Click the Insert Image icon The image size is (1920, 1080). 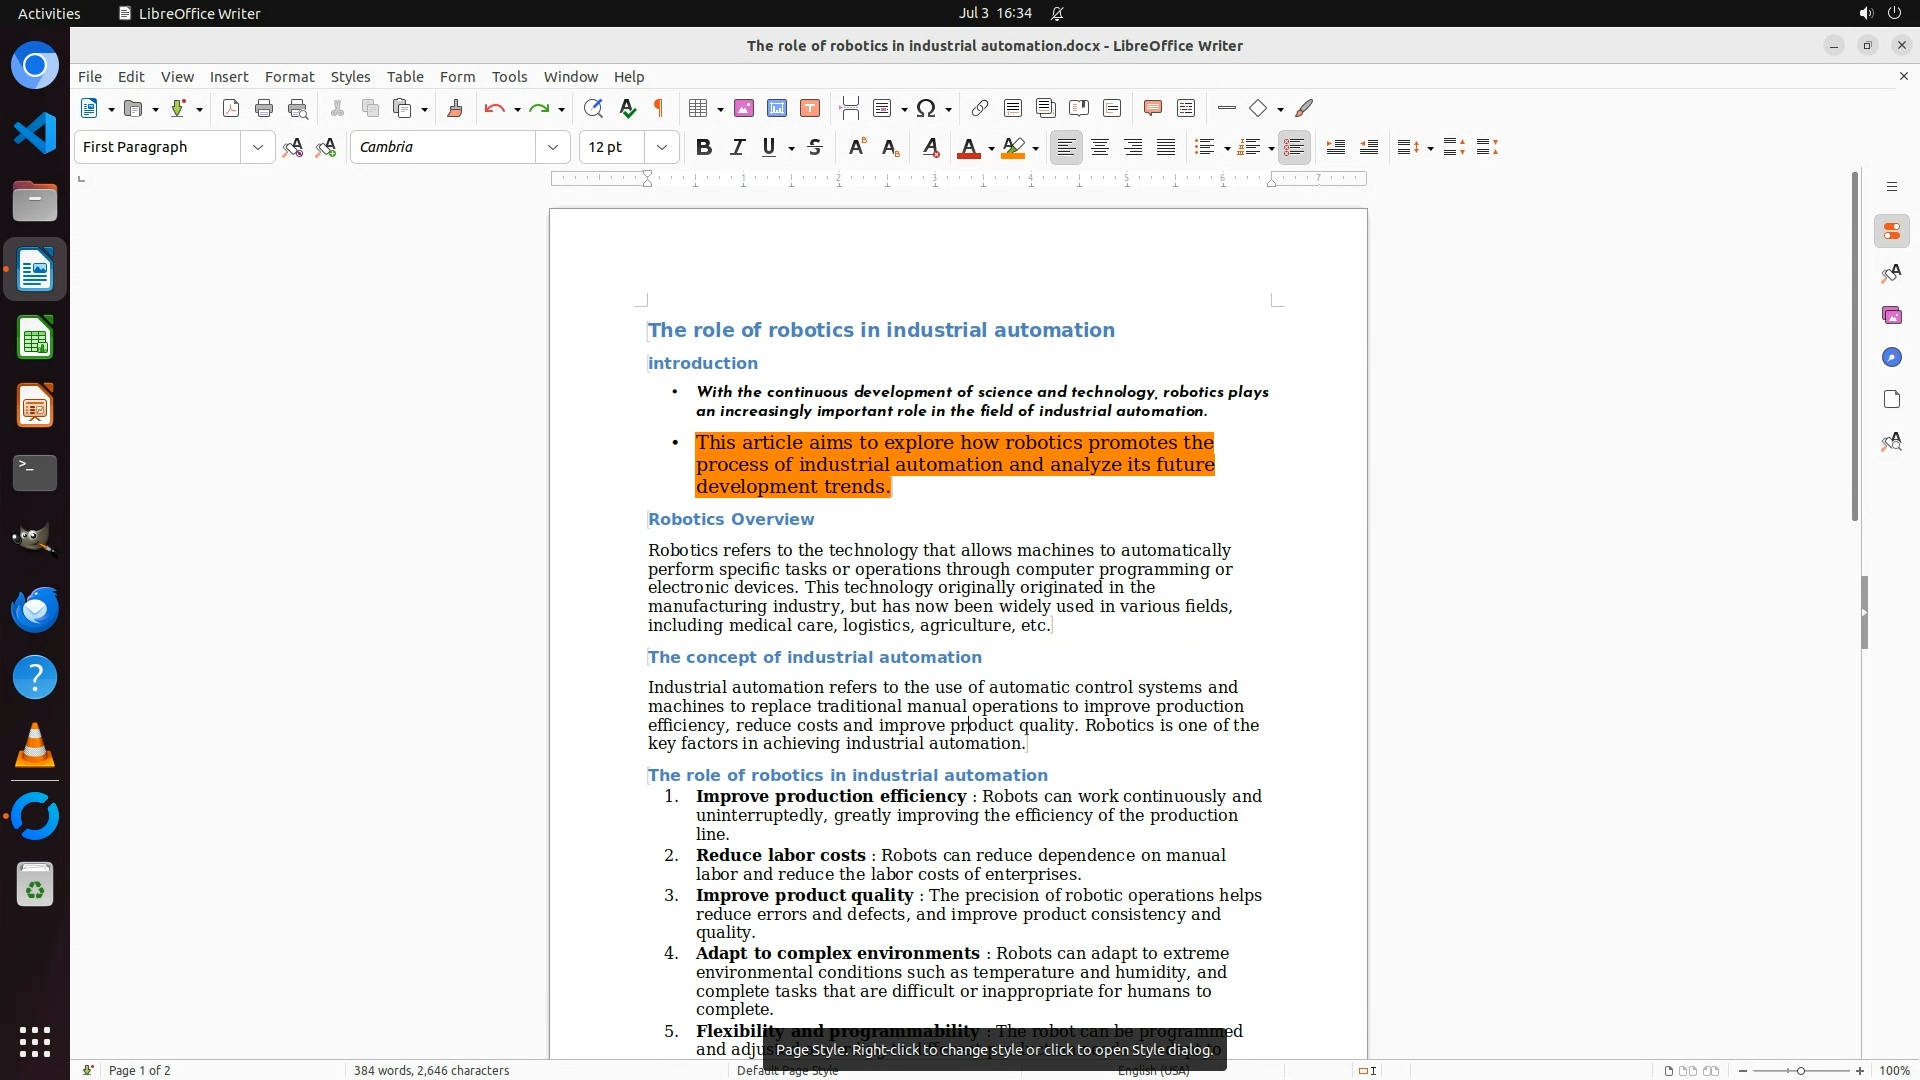coord(744,109)
